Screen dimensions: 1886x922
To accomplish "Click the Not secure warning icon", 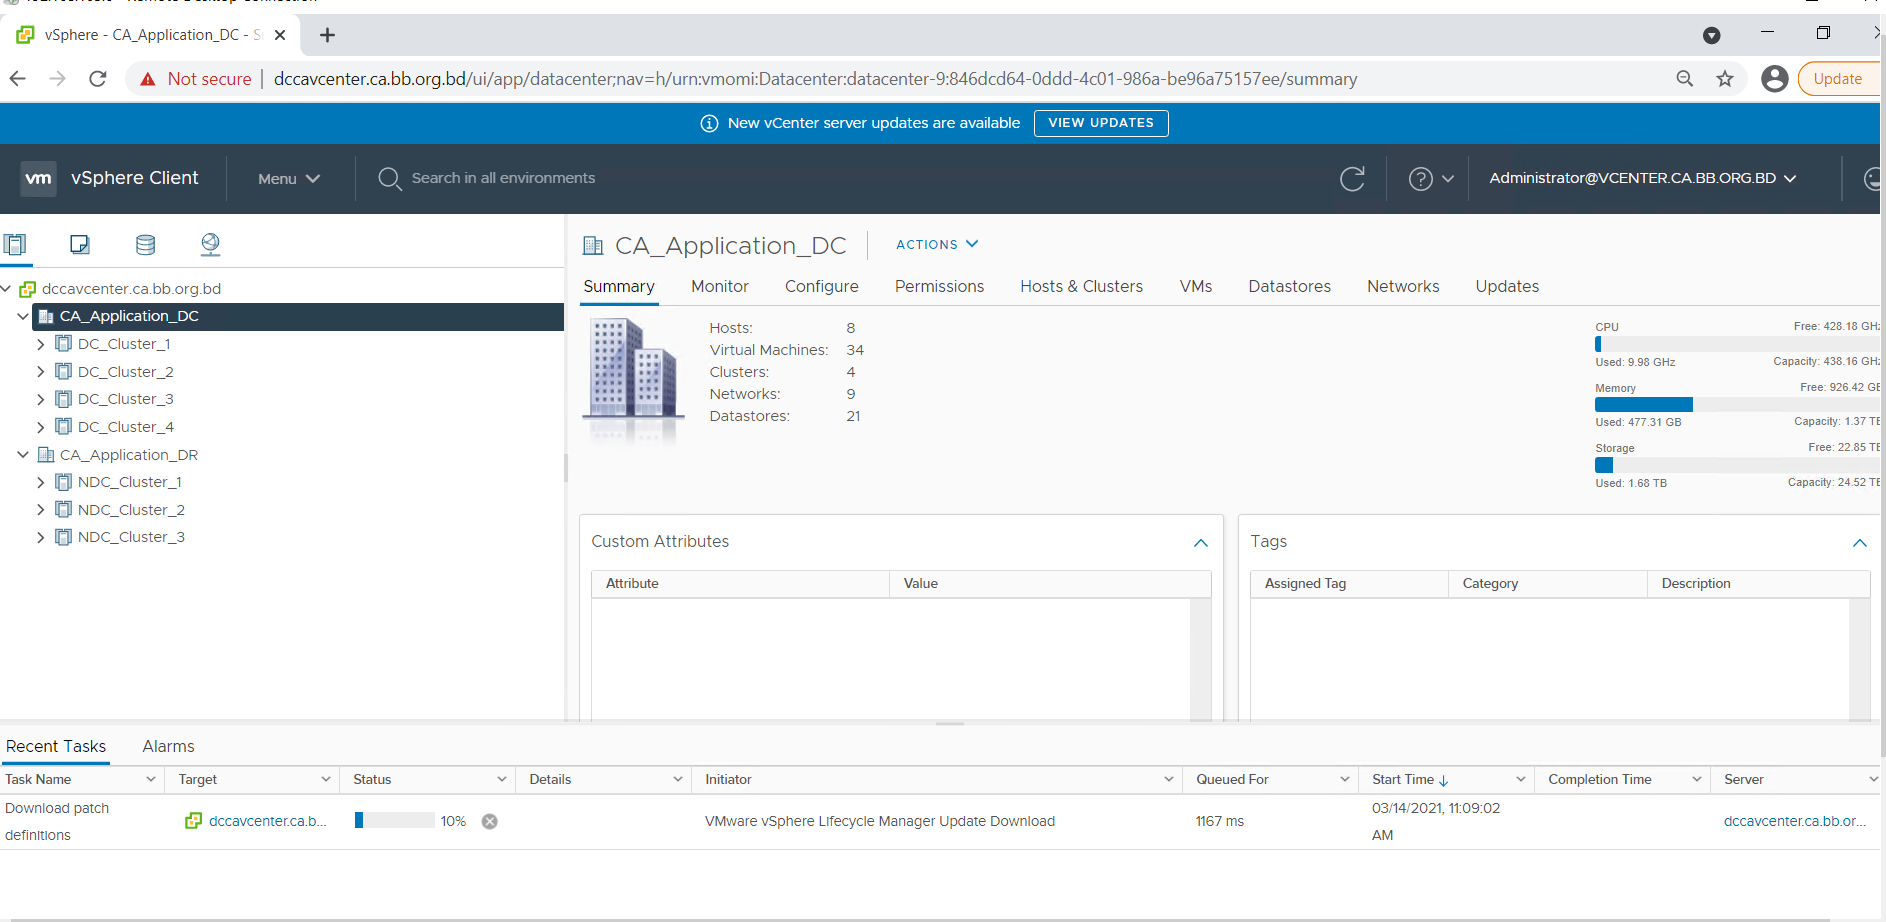I will [x=148, y=79].
